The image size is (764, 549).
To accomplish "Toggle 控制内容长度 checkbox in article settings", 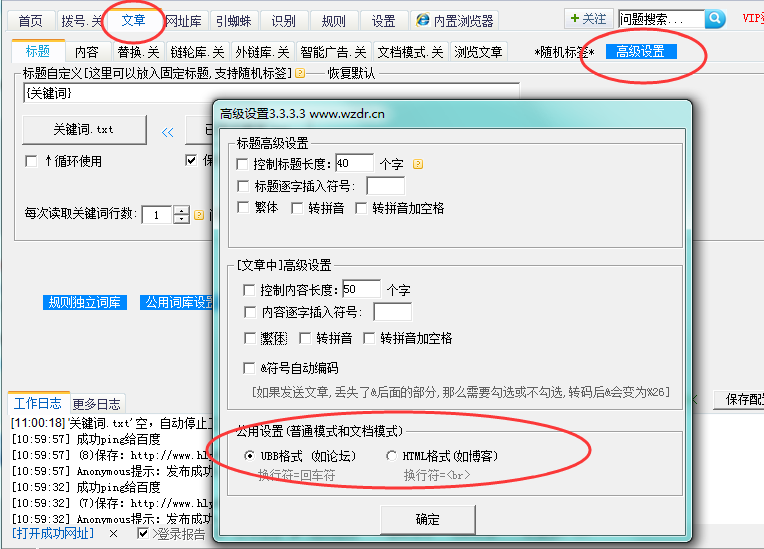I will click(250, 290).
